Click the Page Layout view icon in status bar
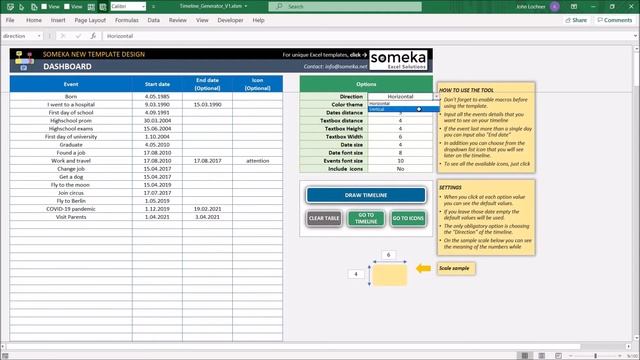Viewport: 640px width, 360px height. (x=542, y=356)
